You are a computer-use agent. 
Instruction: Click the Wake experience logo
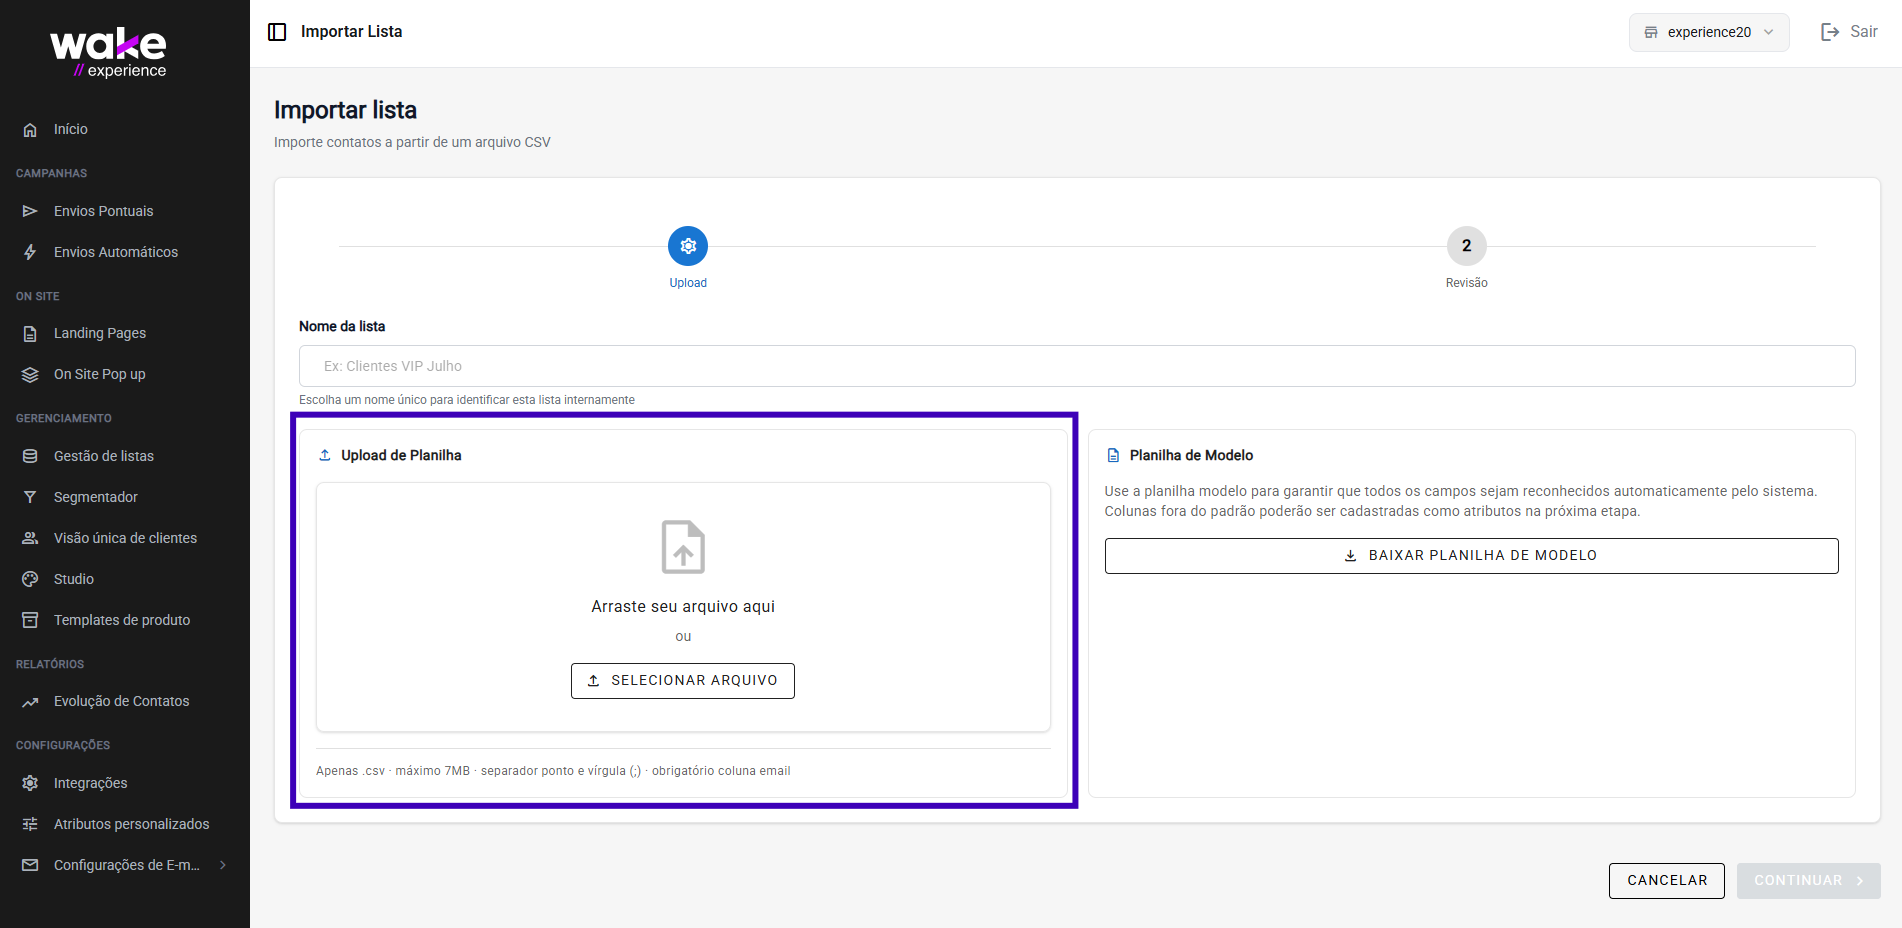pyautogui.click(x=109, y=53)
